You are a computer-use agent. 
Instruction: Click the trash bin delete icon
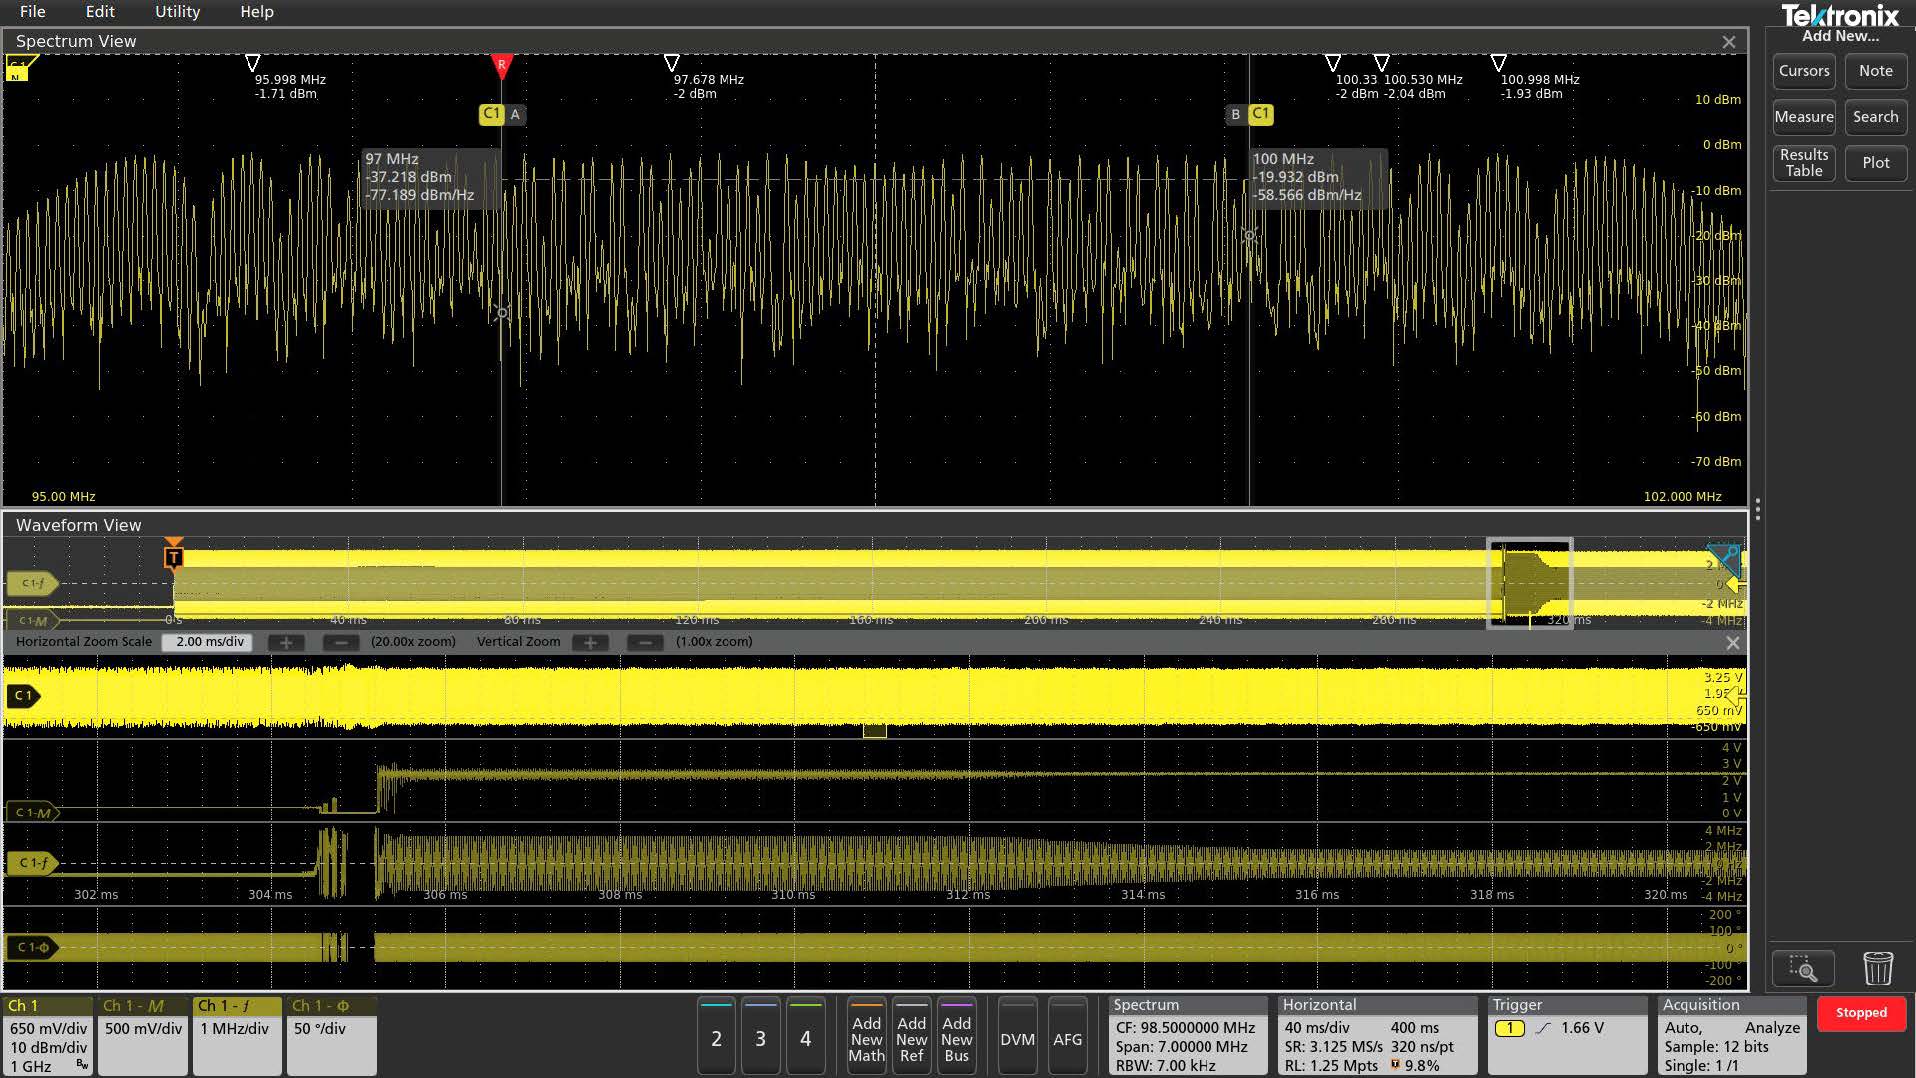[x=1878, y=967]
